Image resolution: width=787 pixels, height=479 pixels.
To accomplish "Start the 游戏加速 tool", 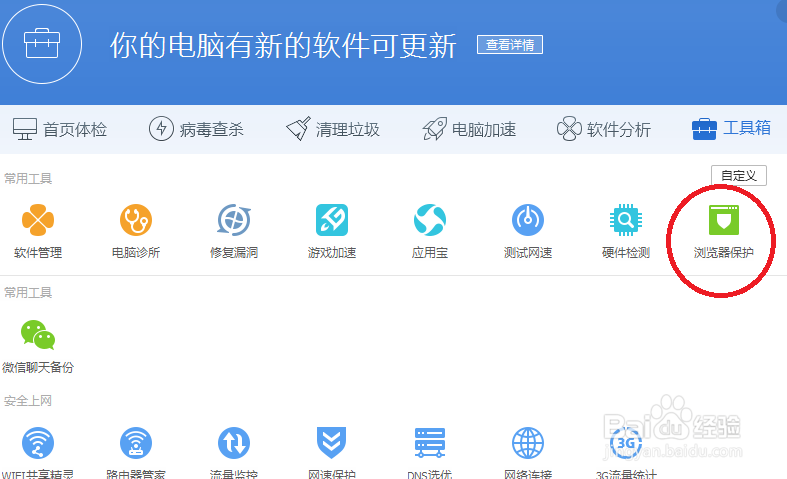I will click(x=332, y=220).
